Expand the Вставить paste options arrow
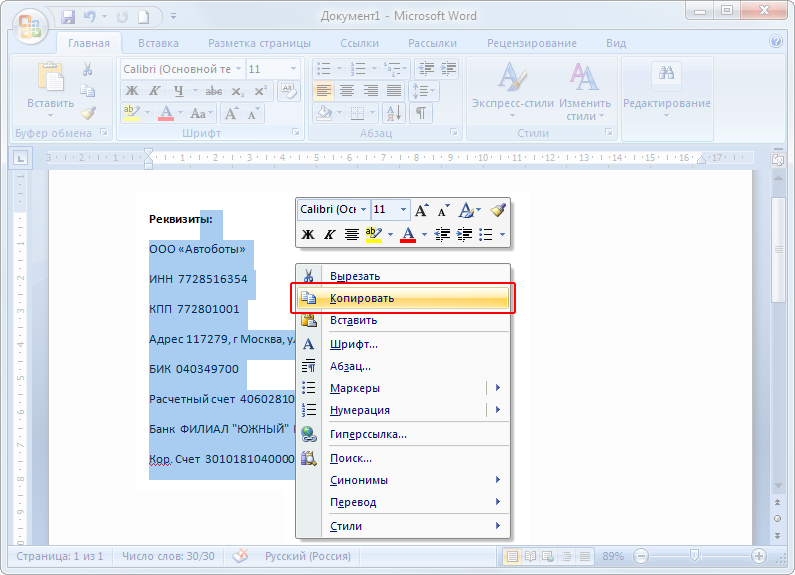 50,116
